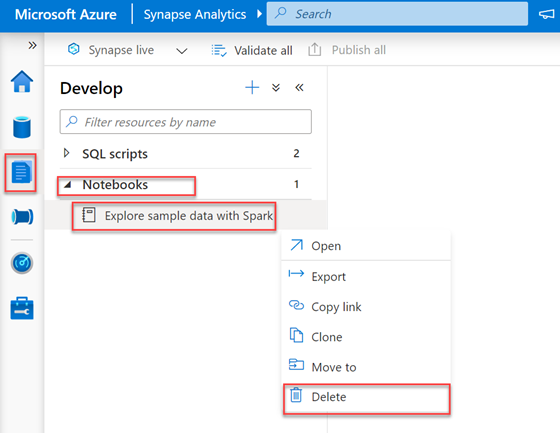
Task: Click Notebooks count 1
Action: (296, 184)
